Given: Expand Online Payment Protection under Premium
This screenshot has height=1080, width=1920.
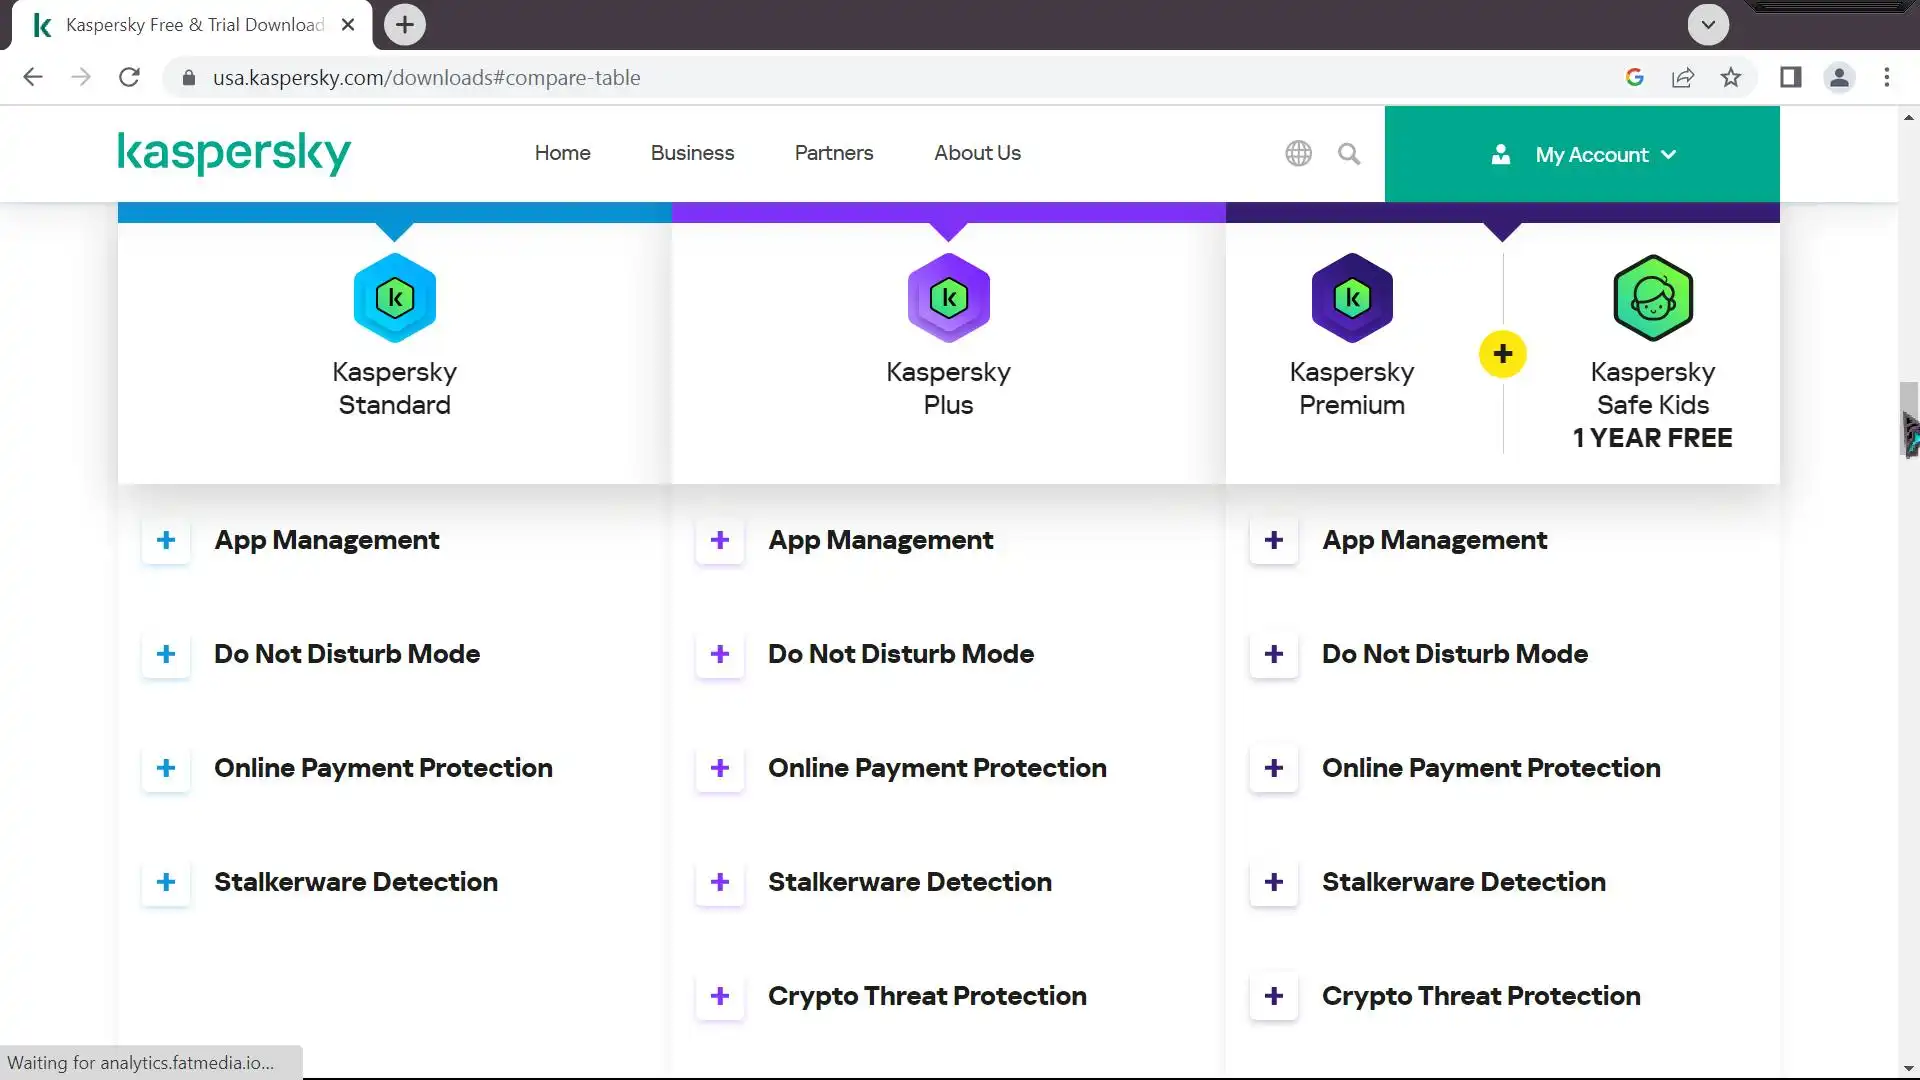Looking at the screenshot, I should 1274,769.
